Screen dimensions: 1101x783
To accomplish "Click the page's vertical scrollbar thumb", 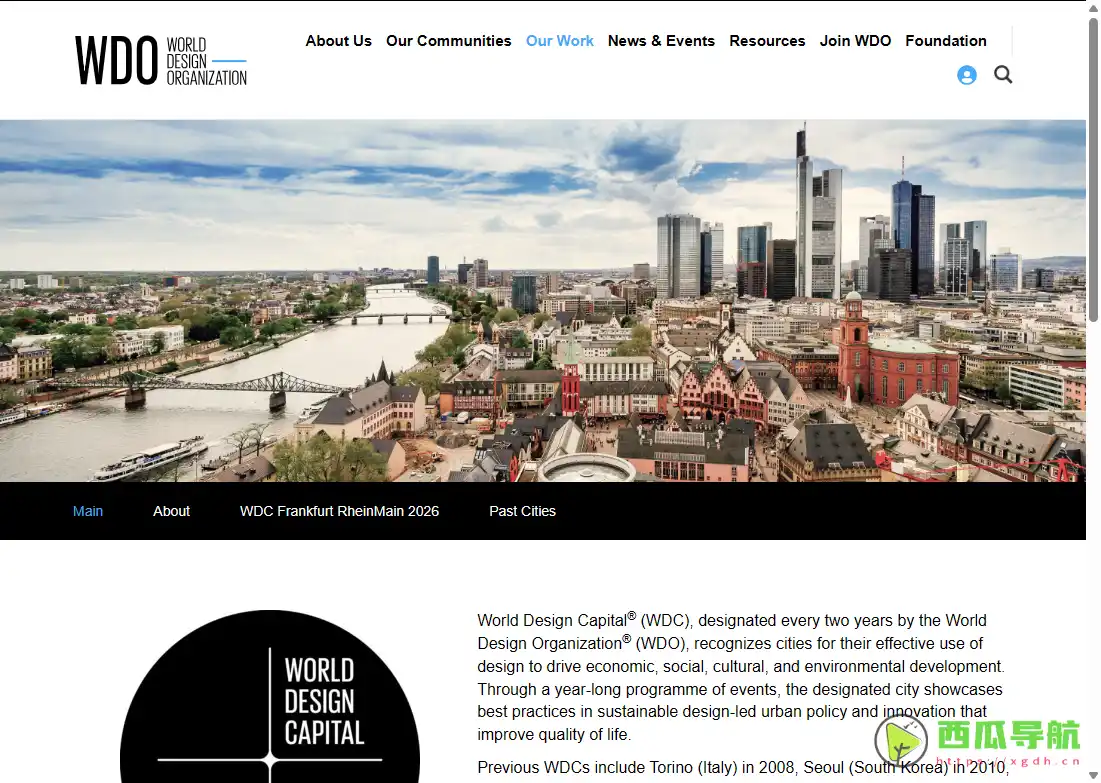I will [x=1093, y=170].
